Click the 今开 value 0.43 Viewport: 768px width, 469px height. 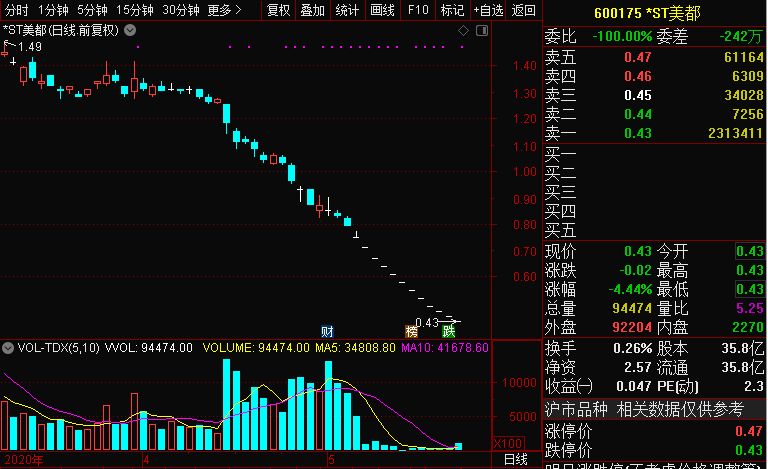[750, 252]
